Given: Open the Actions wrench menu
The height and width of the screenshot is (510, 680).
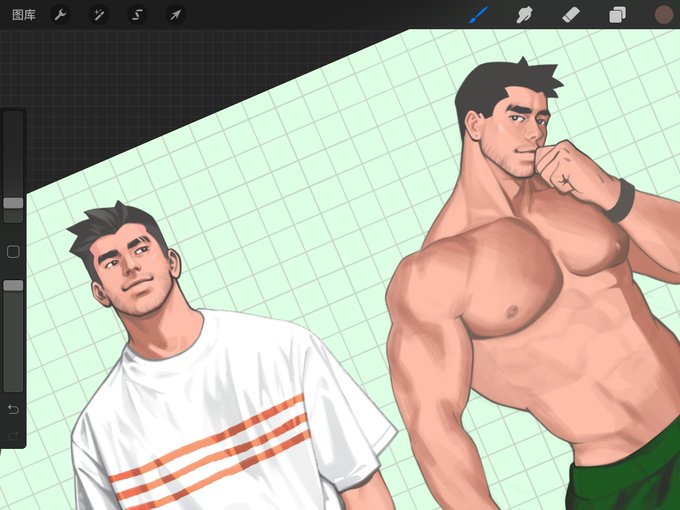Looking at the screenshot, I should [60, 15].
